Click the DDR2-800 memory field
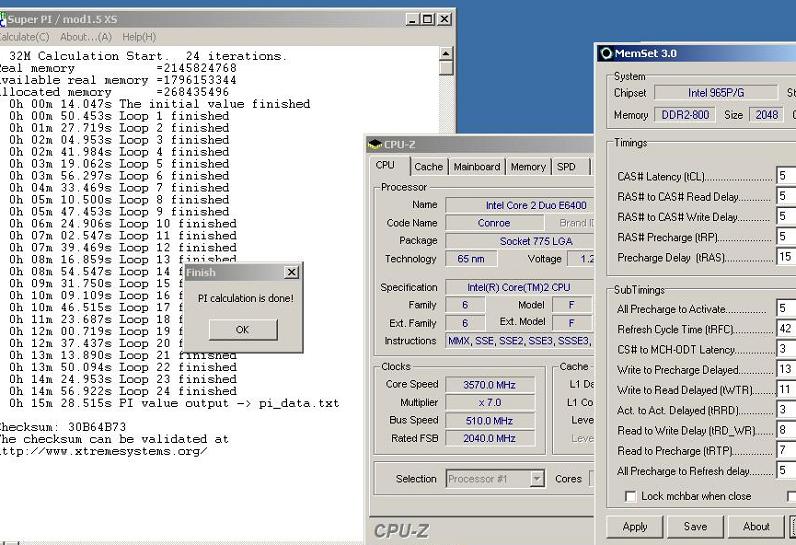The width and height of the screenshot is (796, 545). tap(685, 115)
